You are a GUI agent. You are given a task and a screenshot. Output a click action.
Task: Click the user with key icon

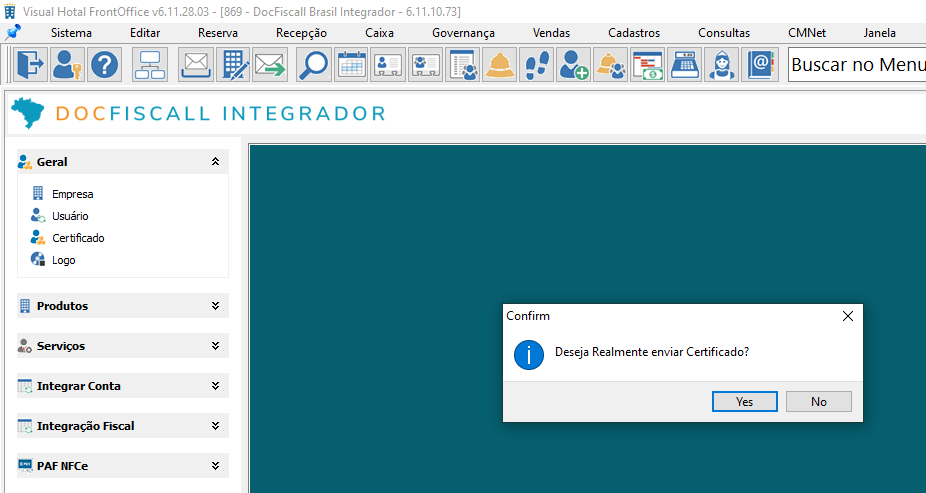(x=67, y=65)
